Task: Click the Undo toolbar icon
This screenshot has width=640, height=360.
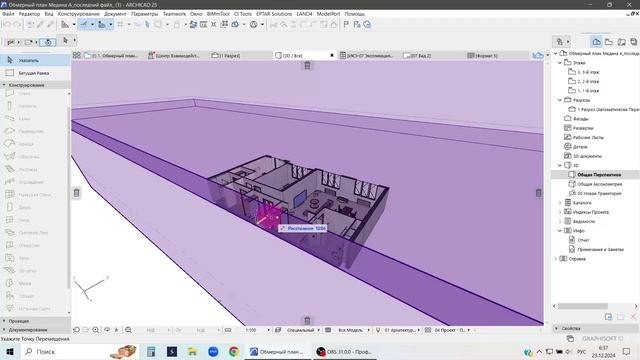Action: pyautogui.click(x=7, y=24)
